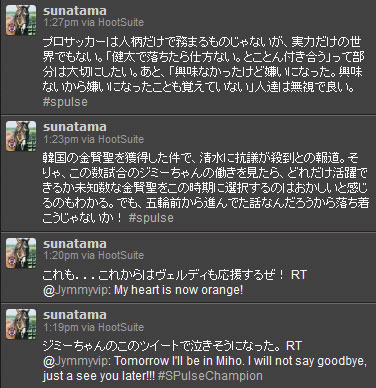Click the sunatama avatar on the 1:23pm tweet

click(x=21, y=136)
